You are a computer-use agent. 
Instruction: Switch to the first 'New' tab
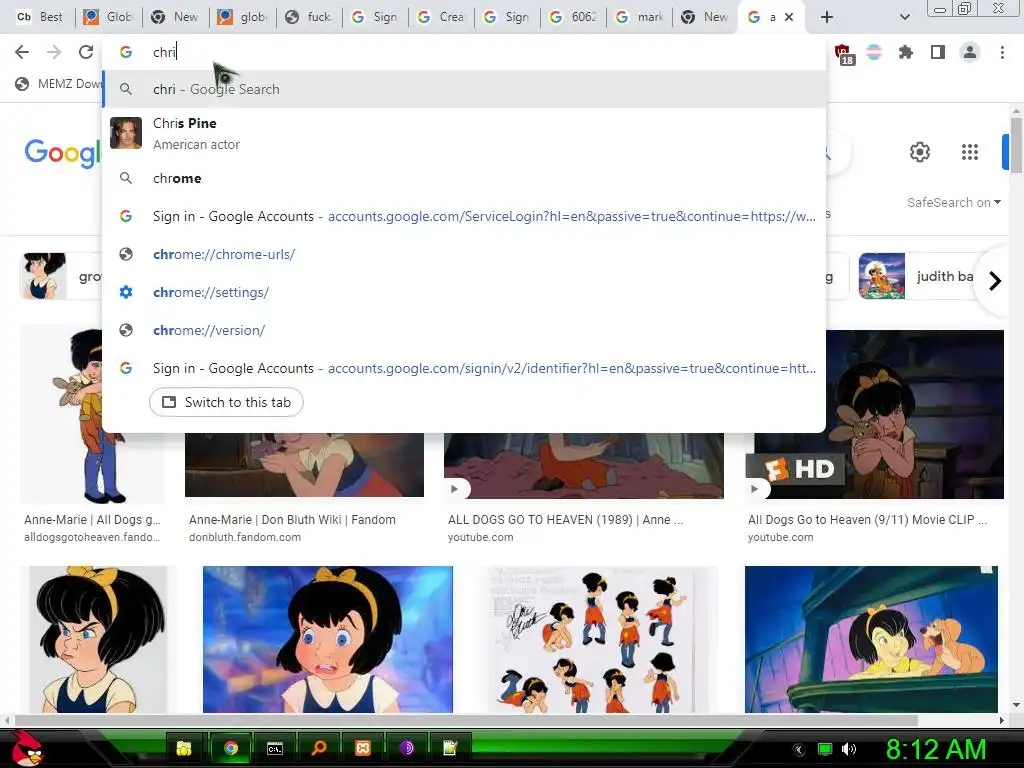point(175,17)
